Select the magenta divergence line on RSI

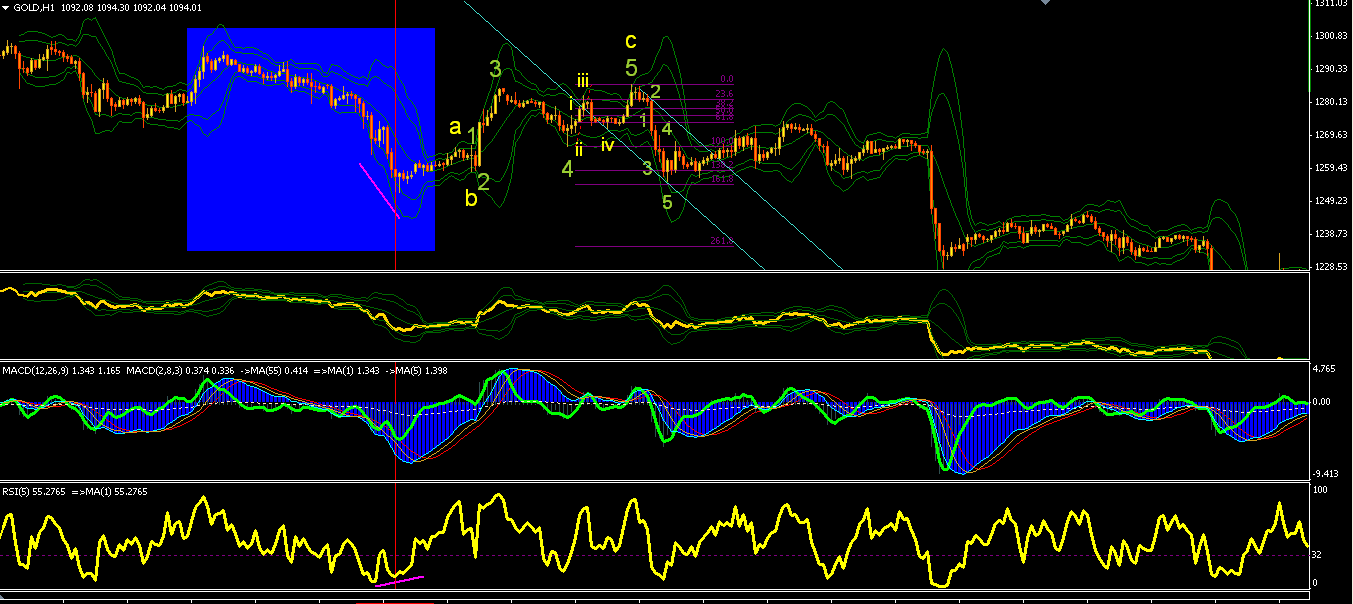399,580
